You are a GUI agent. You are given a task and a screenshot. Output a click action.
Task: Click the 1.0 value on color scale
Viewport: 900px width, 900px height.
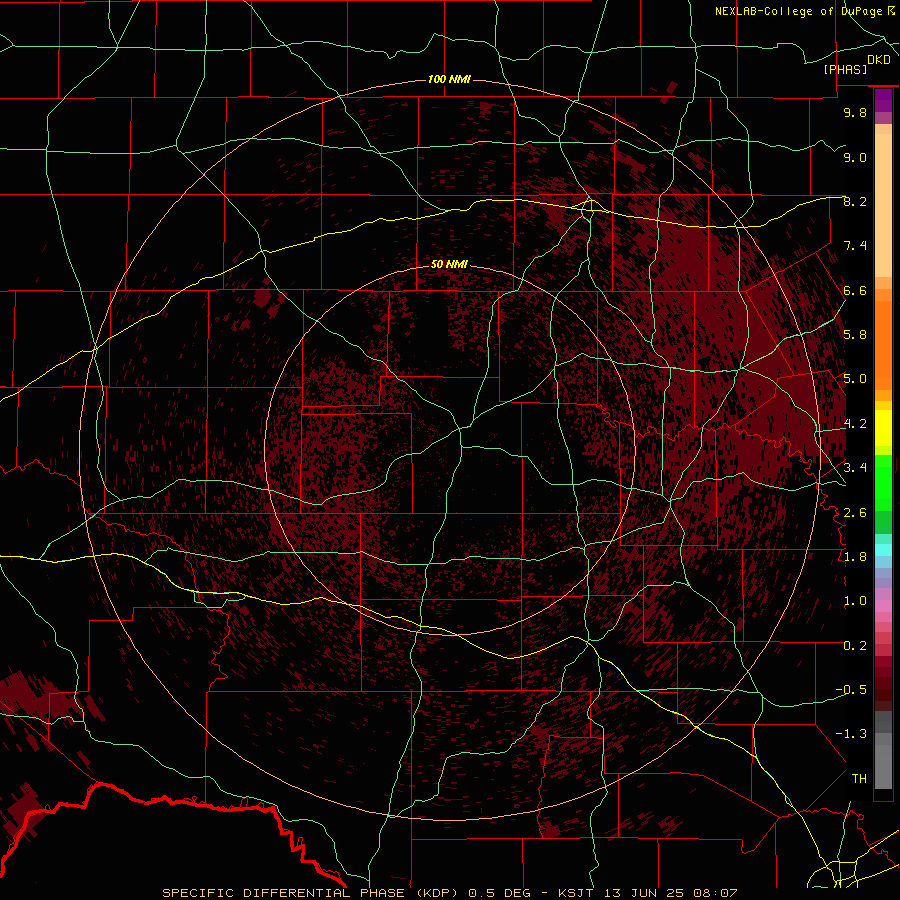(855, 601)
